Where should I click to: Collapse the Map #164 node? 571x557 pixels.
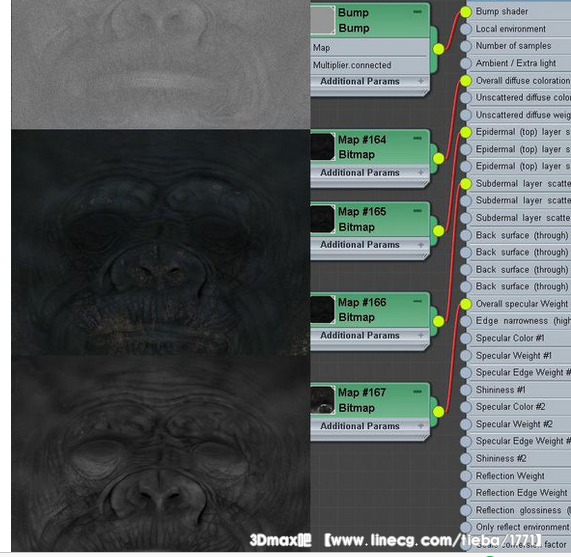click(417, 138)
